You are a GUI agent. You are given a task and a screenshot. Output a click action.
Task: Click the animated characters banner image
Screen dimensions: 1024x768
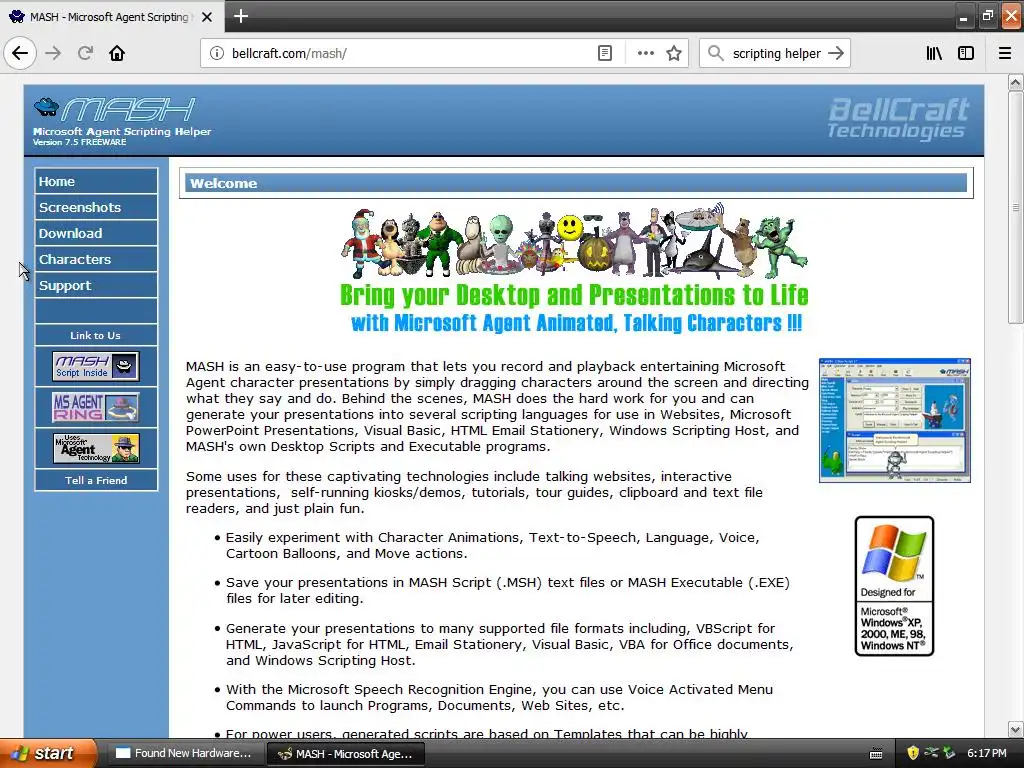574,240
